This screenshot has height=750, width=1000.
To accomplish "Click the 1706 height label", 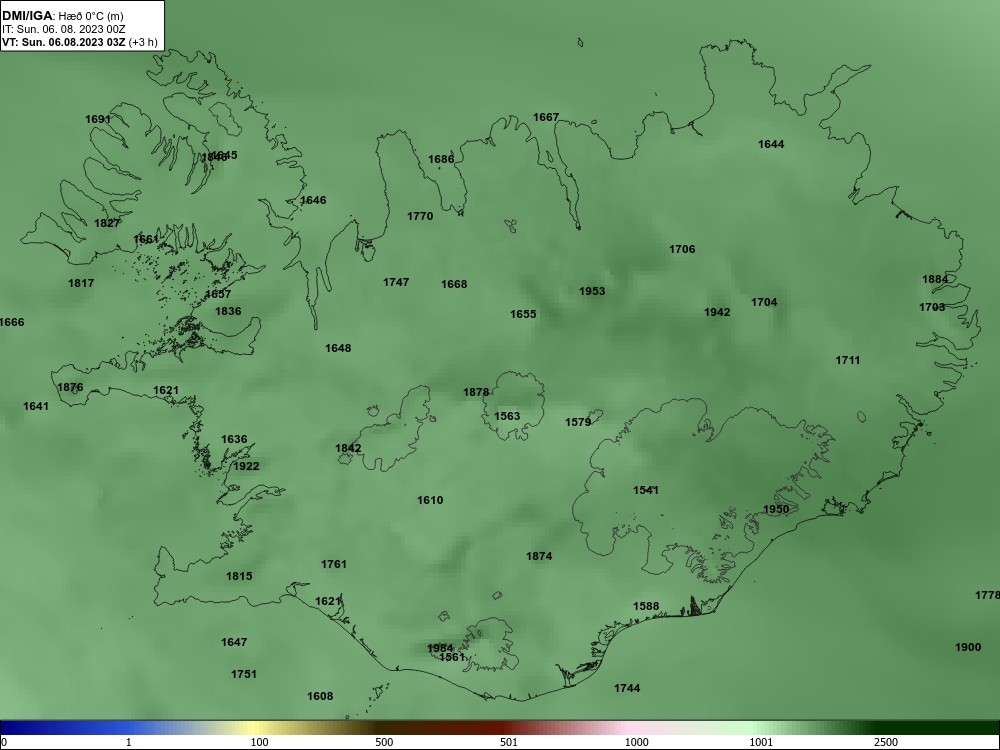I will click(682, 249).
